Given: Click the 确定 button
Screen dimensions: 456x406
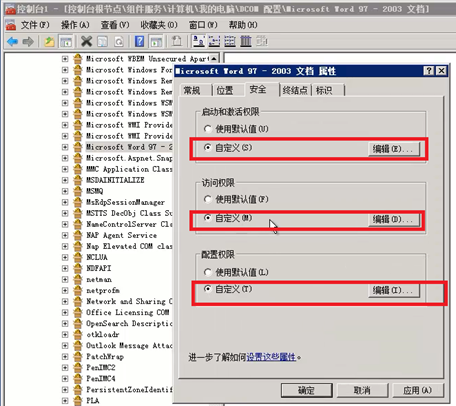Looking at the screenshot, I should [x=307, y=390].
